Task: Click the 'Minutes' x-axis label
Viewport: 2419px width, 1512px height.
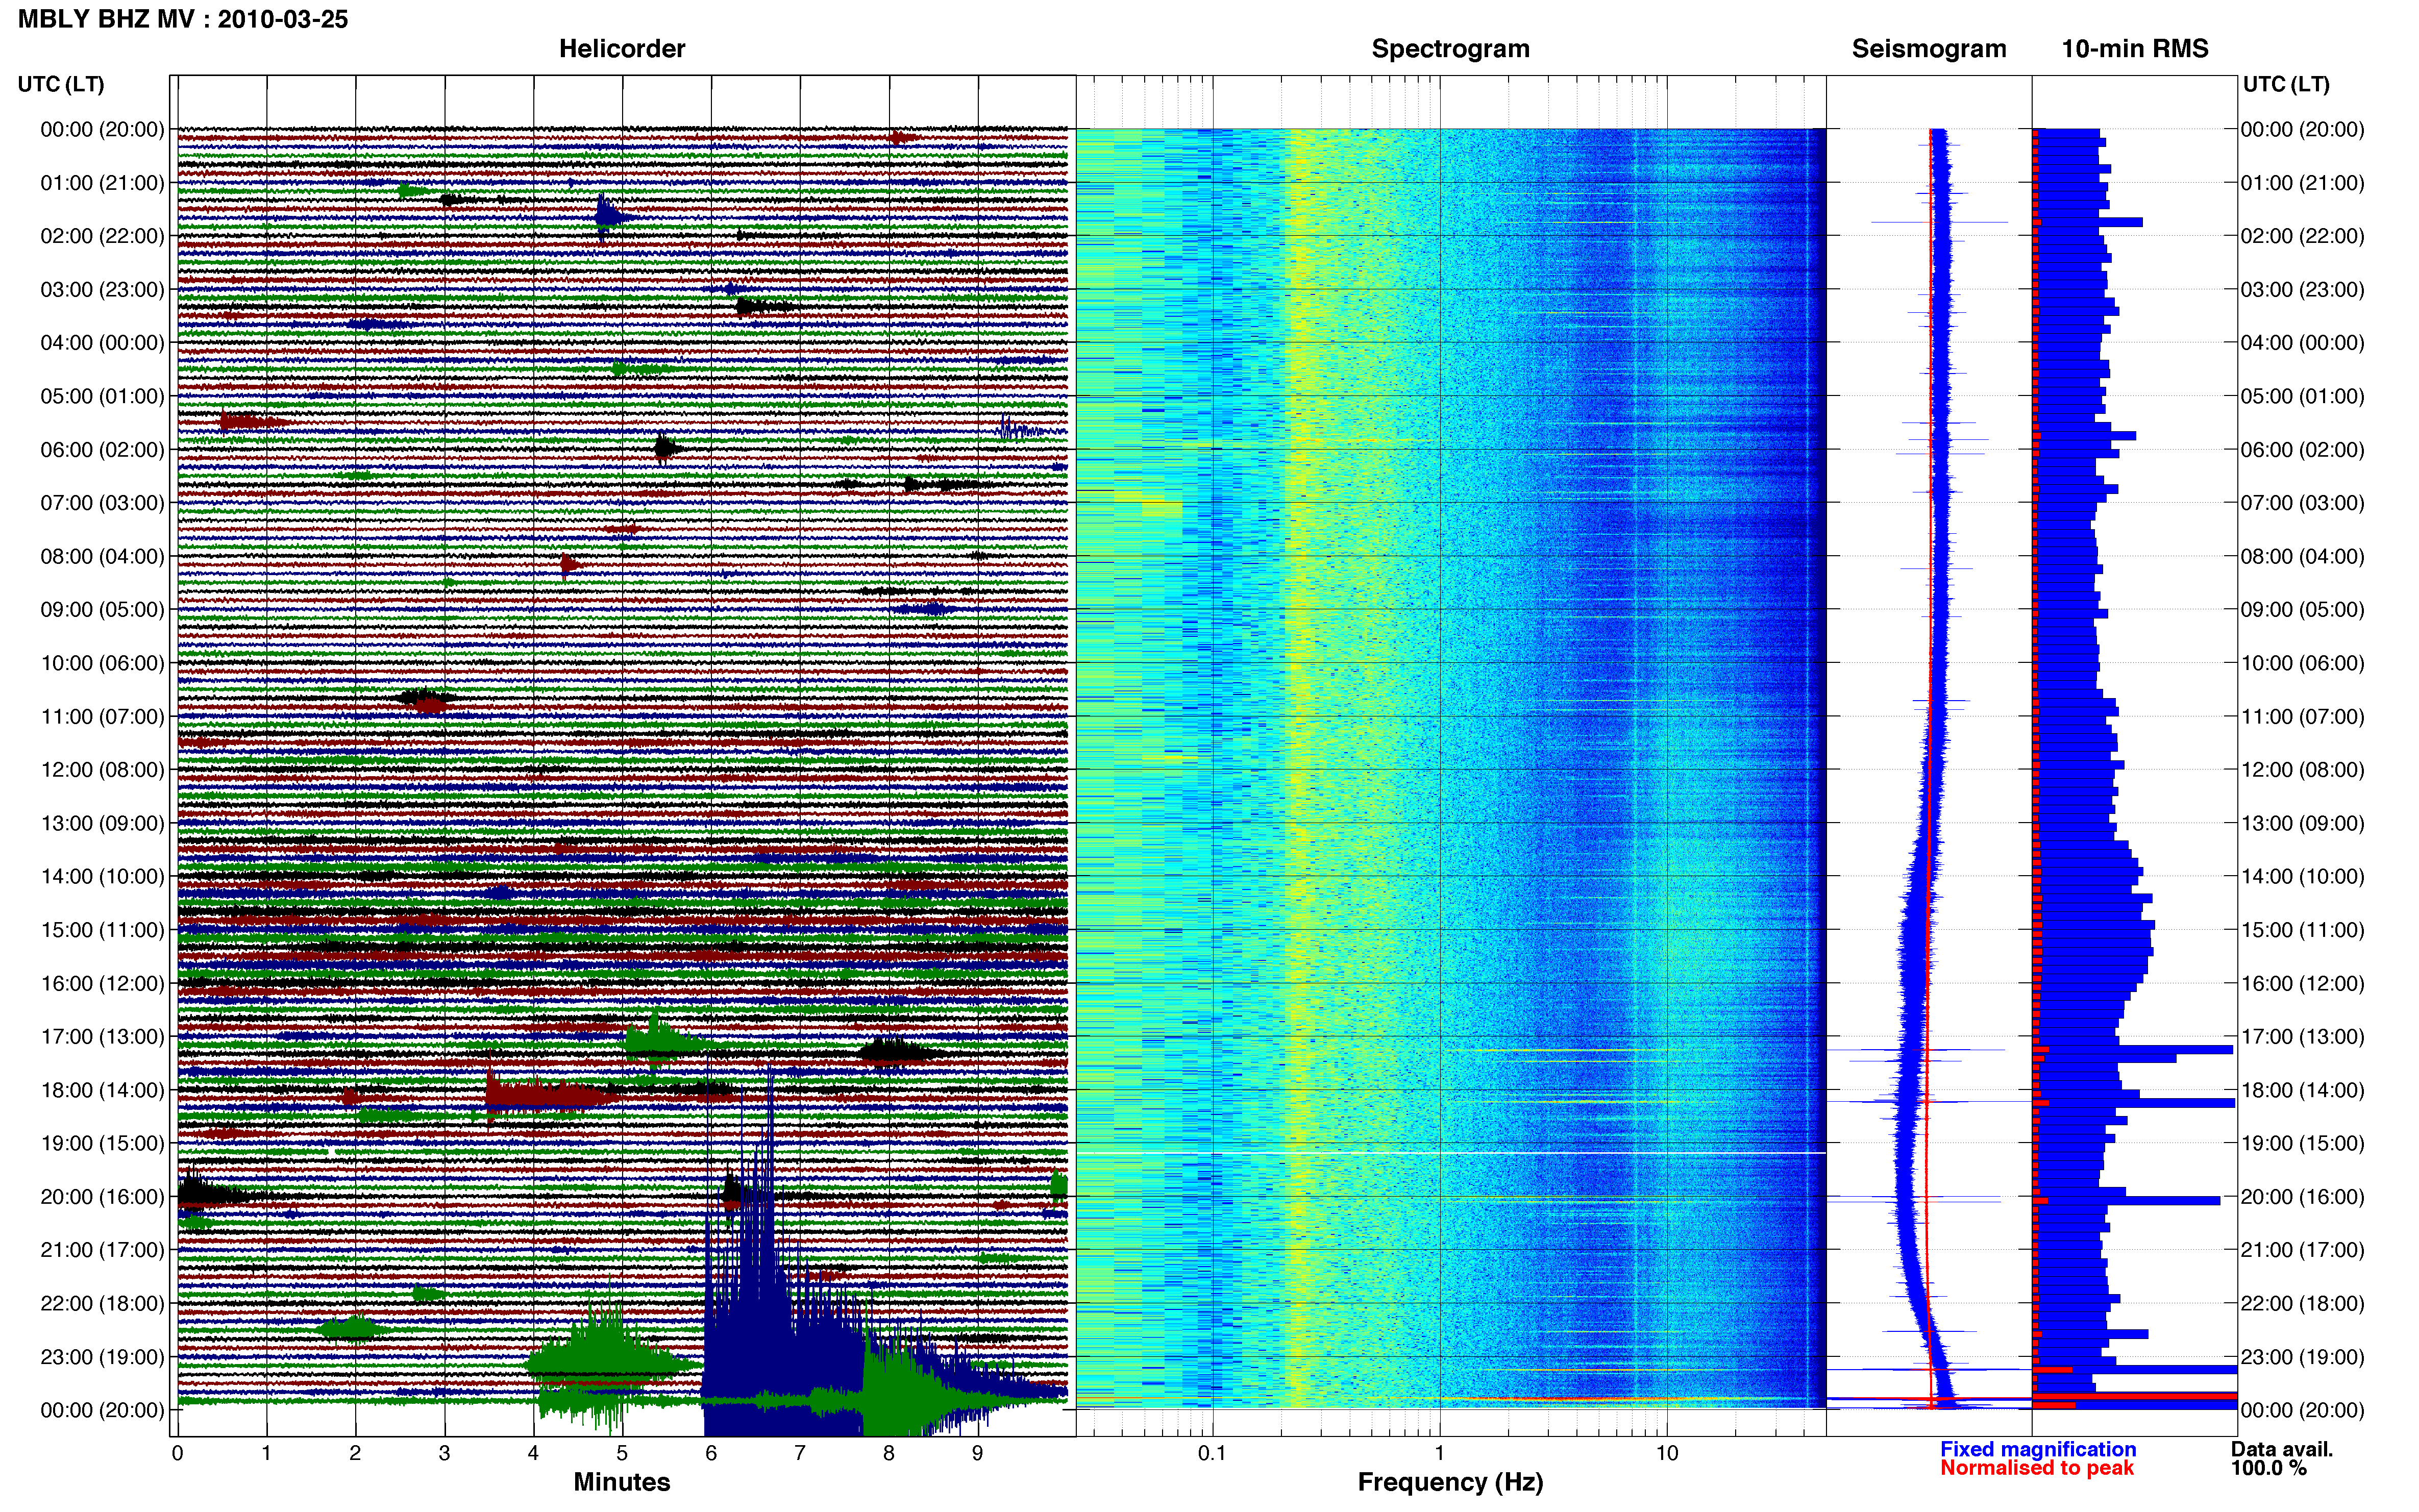Action: point(621,1482)
